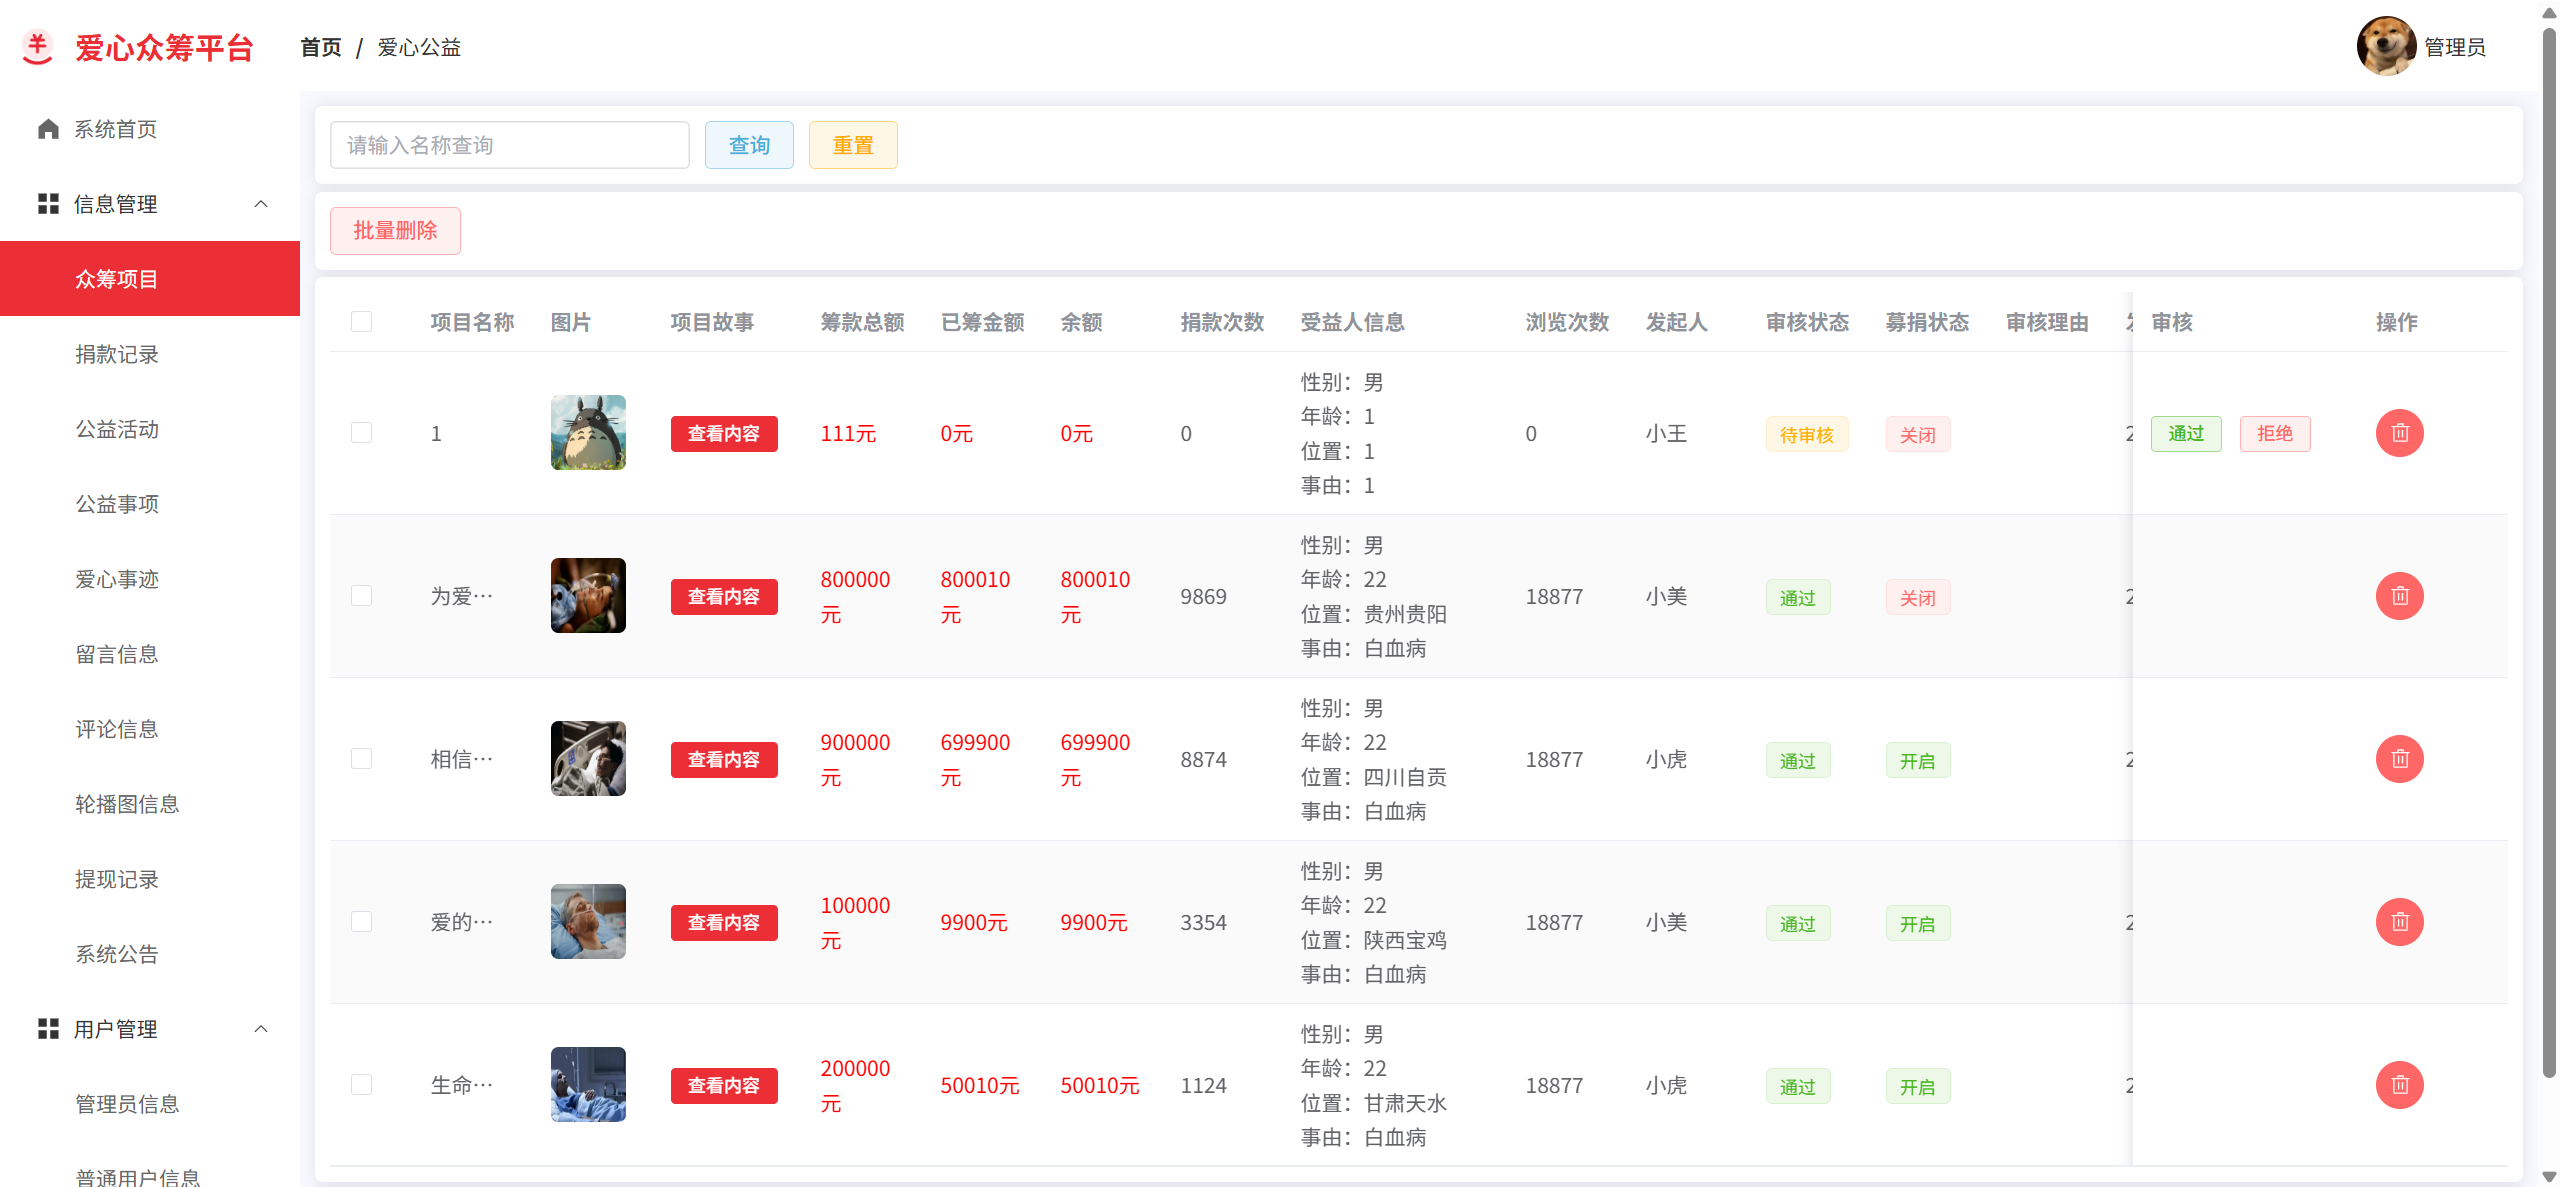Viewport: 2560px width, 1187px height.
Task: Click trash icon for 甘肃天水 project row
Action: point(2399,1085)
